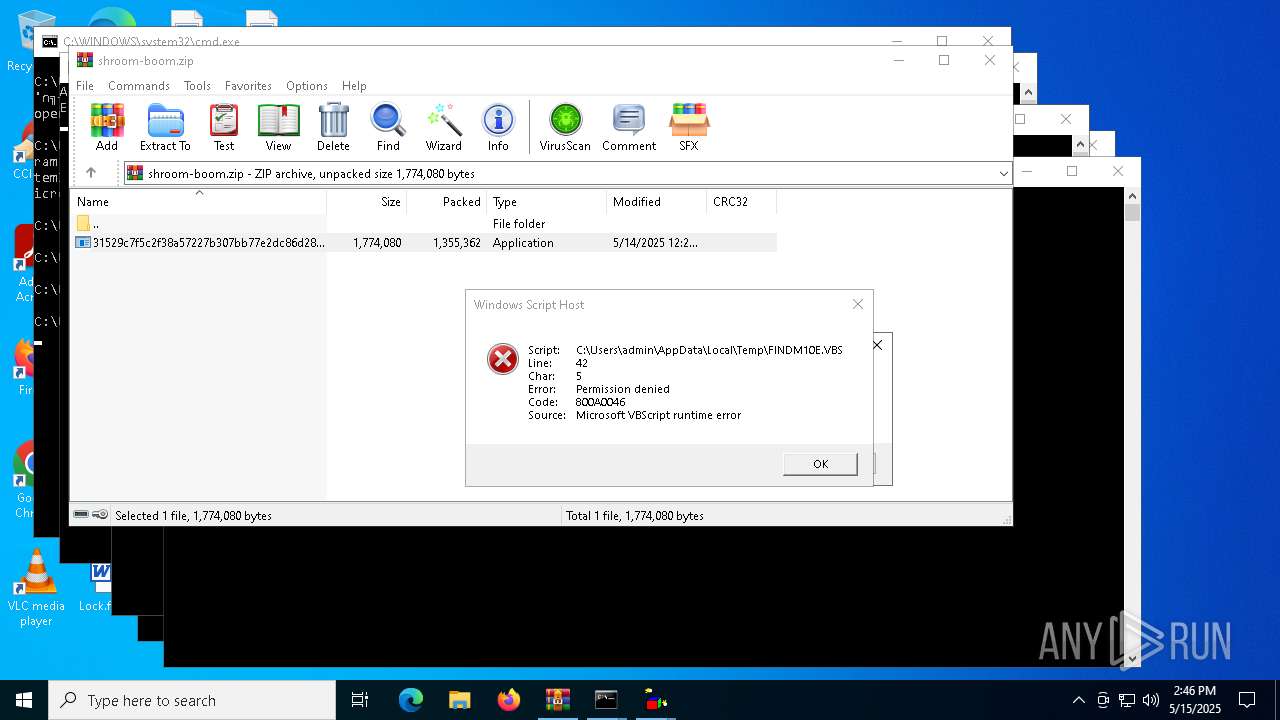
Task: Open the VLC media player desktop shortcut
Action: pyautogui.click(x=36, y=588)
